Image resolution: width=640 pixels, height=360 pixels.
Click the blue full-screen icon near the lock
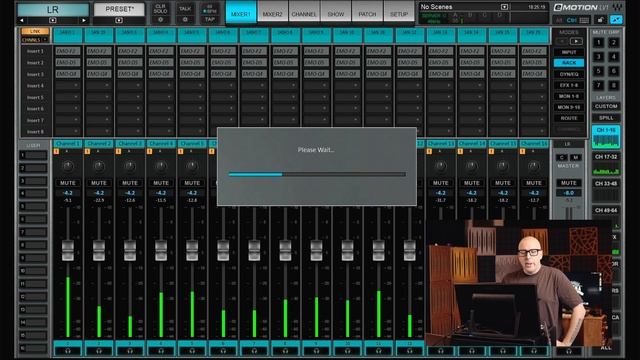pos(616,20)
